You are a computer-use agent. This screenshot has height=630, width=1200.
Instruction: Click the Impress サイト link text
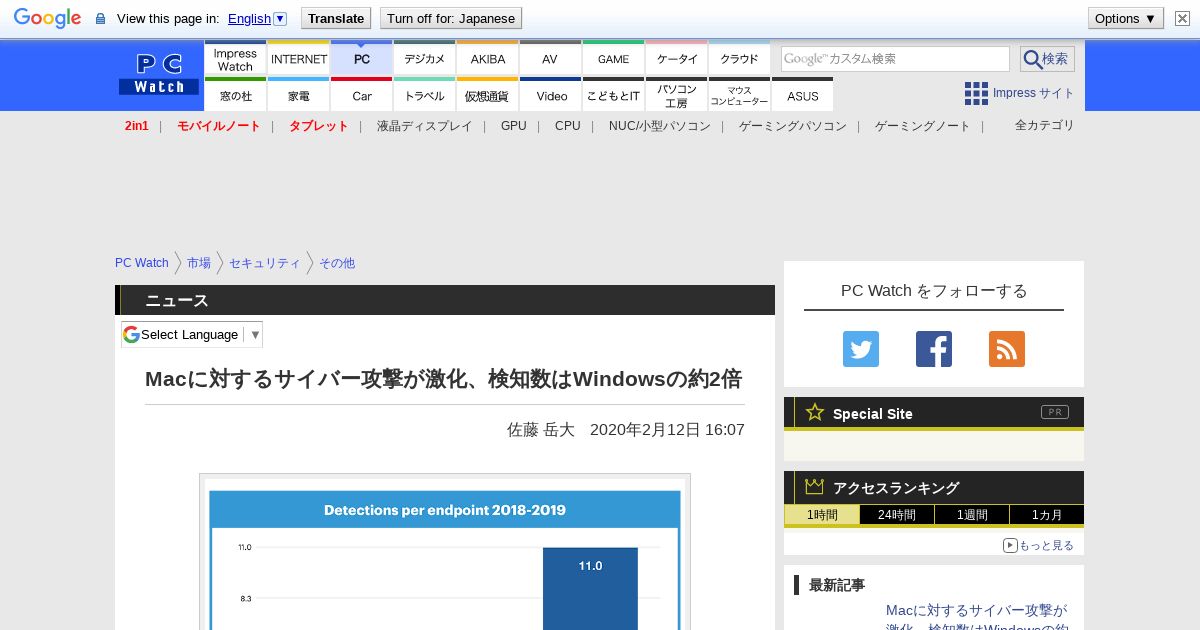click(x=1033, y=93)
